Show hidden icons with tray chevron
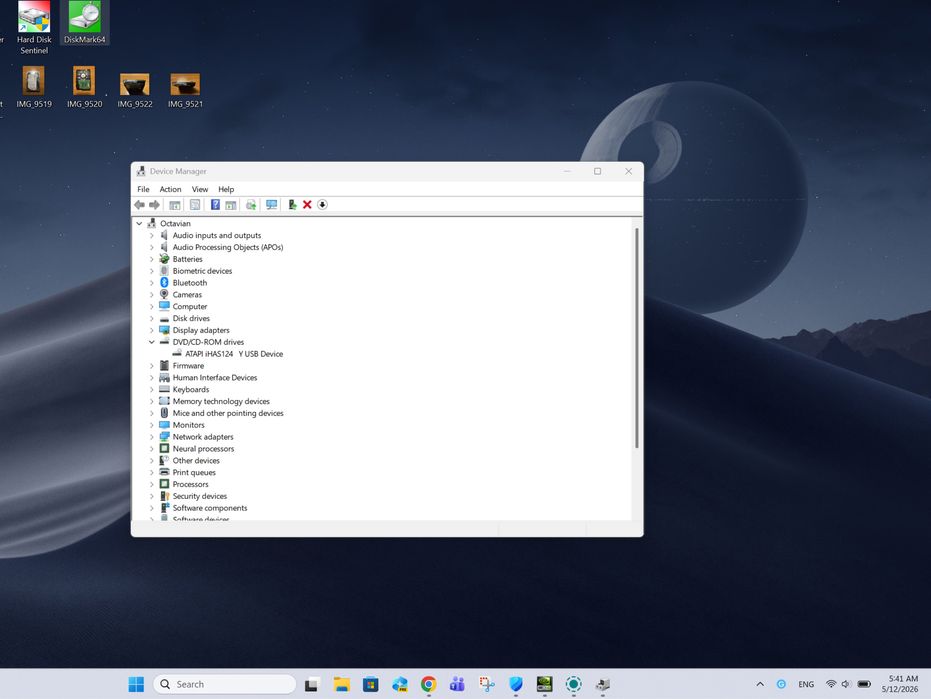Screen dimensions: 931x699 [x=760, y=684]
